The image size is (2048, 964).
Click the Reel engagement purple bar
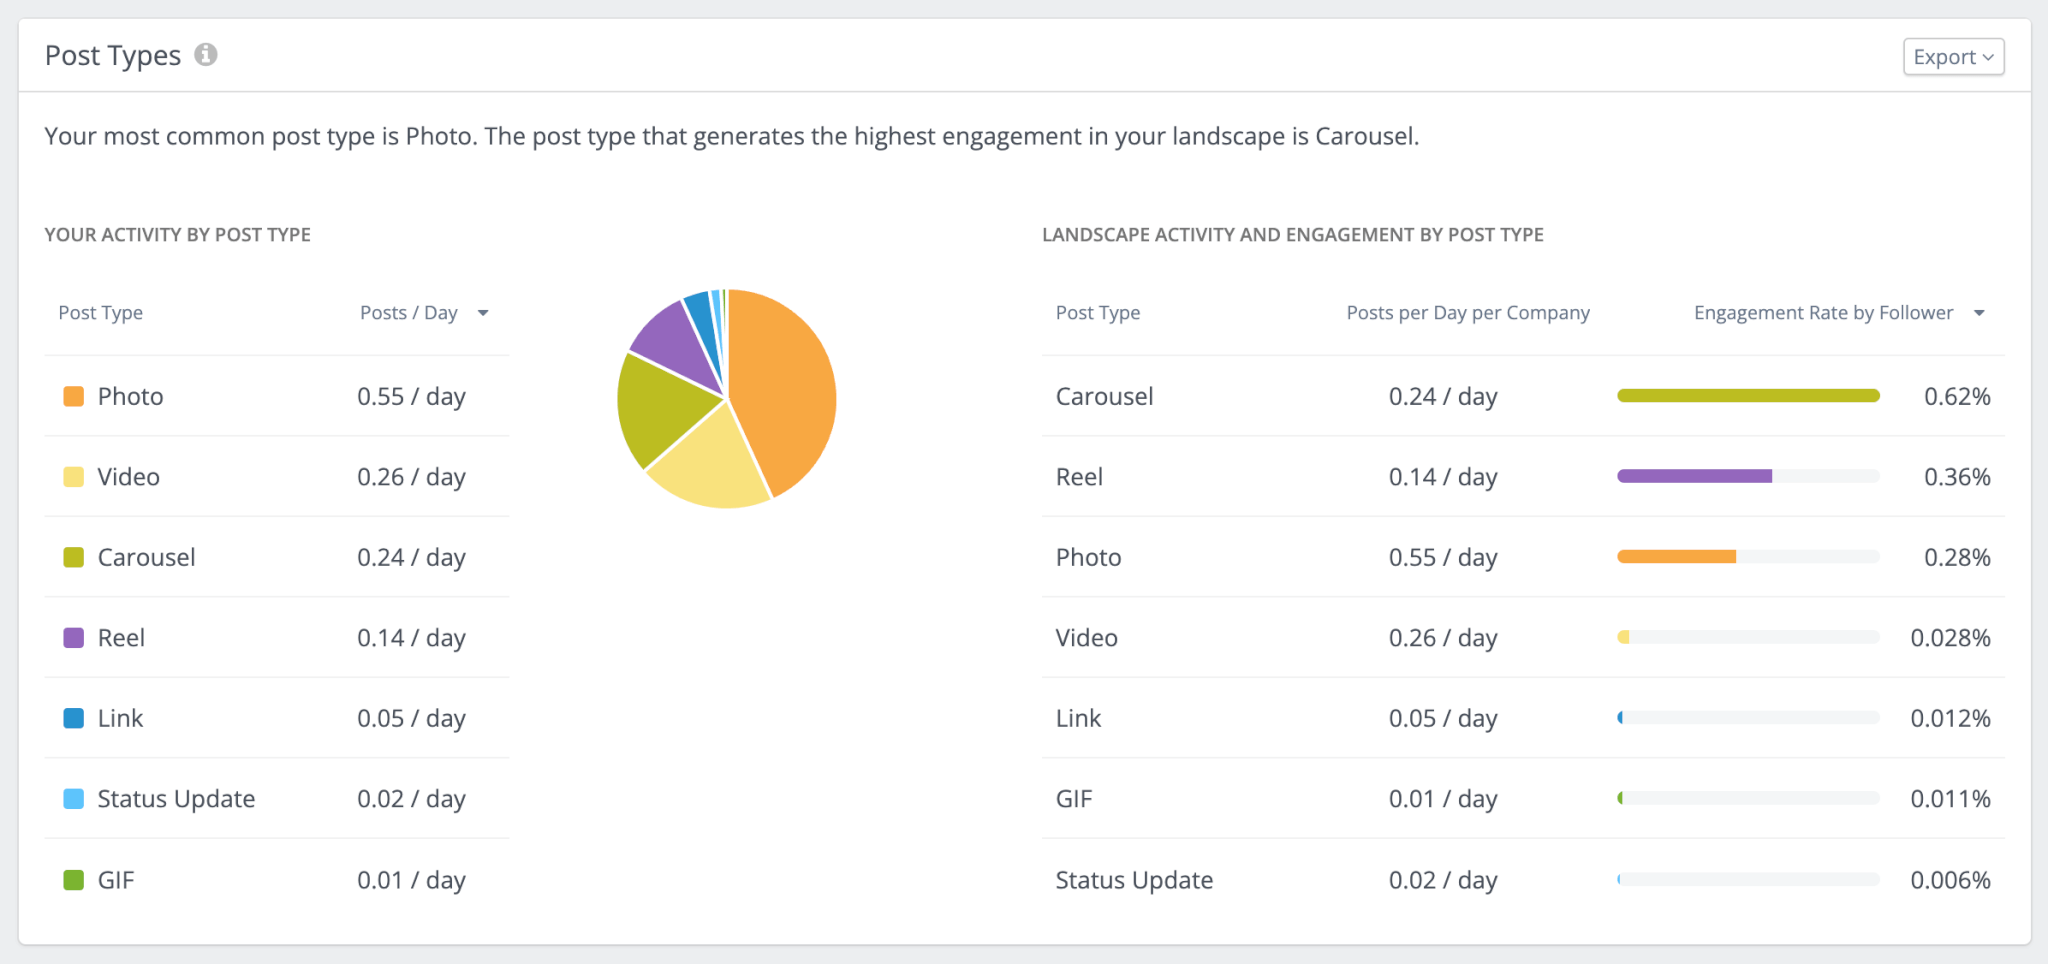pyautogui.click(x=1693, y=476)
